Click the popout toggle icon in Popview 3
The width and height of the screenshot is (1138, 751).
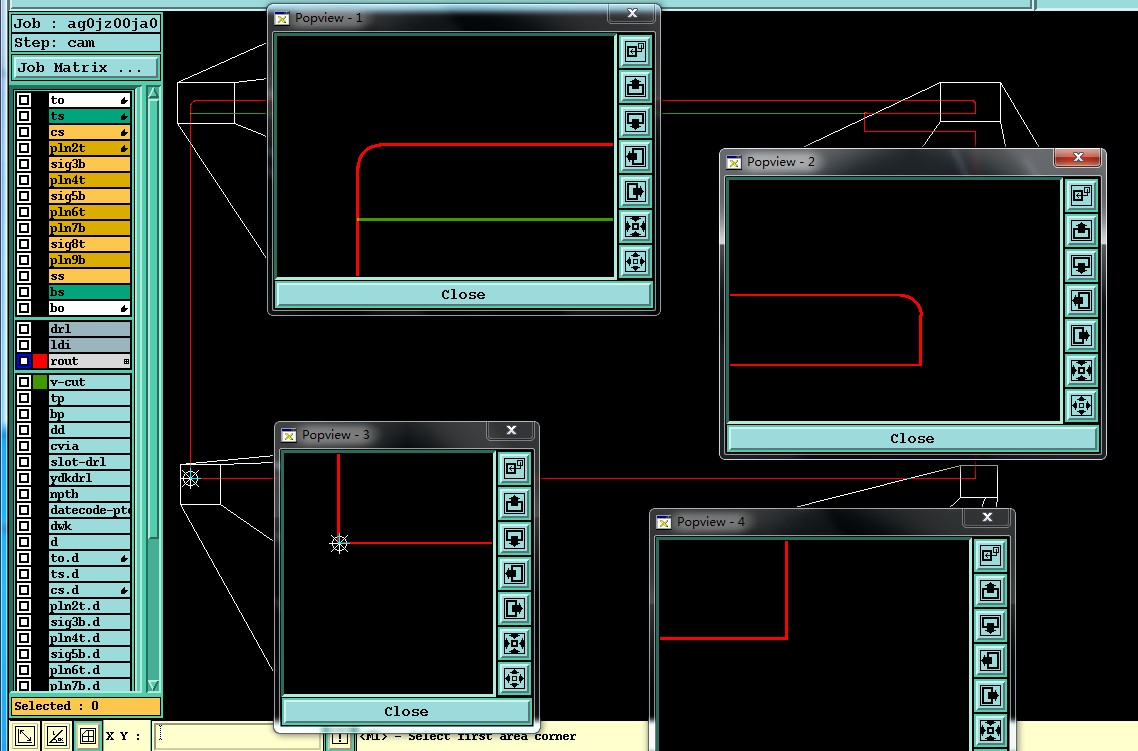tap(515, 469)
